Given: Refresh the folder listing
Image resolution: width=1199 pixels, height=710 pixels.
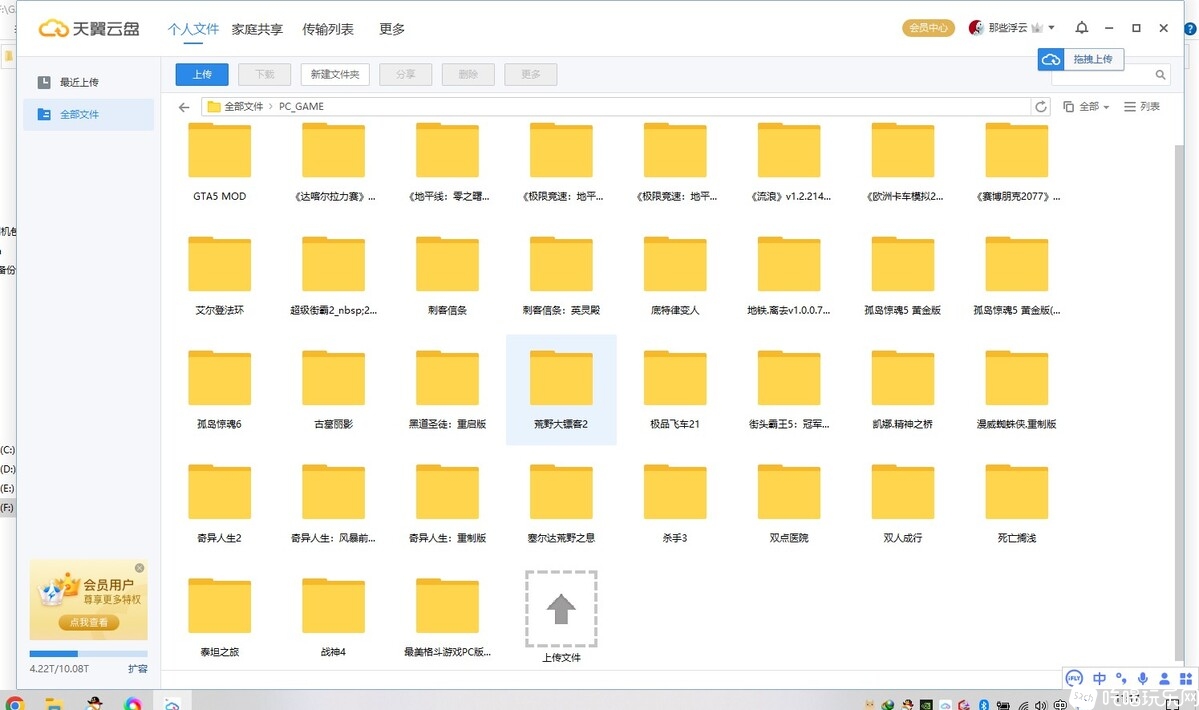Looking at the screenshot, I should pos(1041,107).
